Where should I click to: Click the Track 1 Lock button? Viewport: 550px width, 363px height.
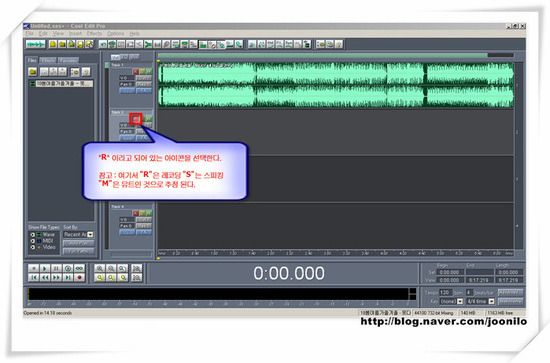pos(127,90)
